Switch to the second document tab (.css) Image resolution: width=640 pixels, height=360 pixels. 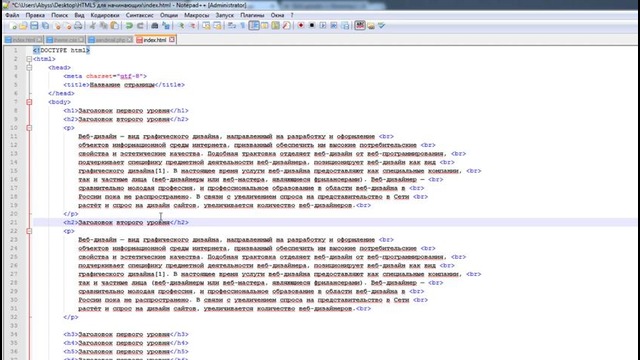(x=65, y=40)
